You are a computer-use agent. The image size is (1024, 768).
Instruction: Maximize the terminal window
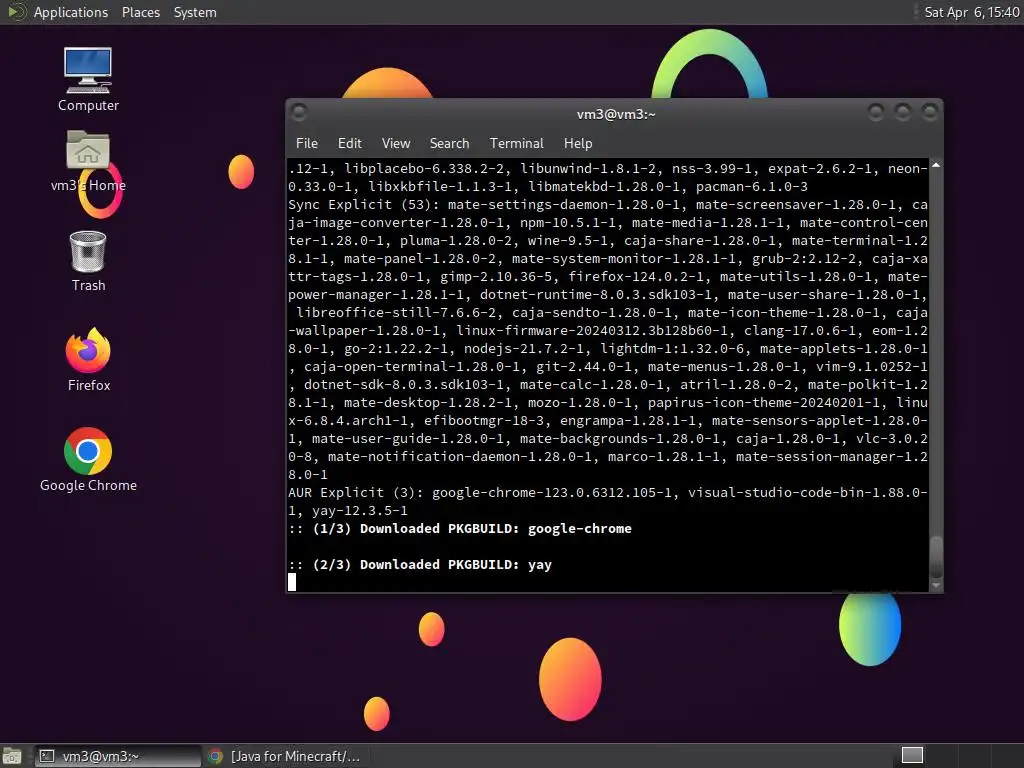[x=903, y=112]
